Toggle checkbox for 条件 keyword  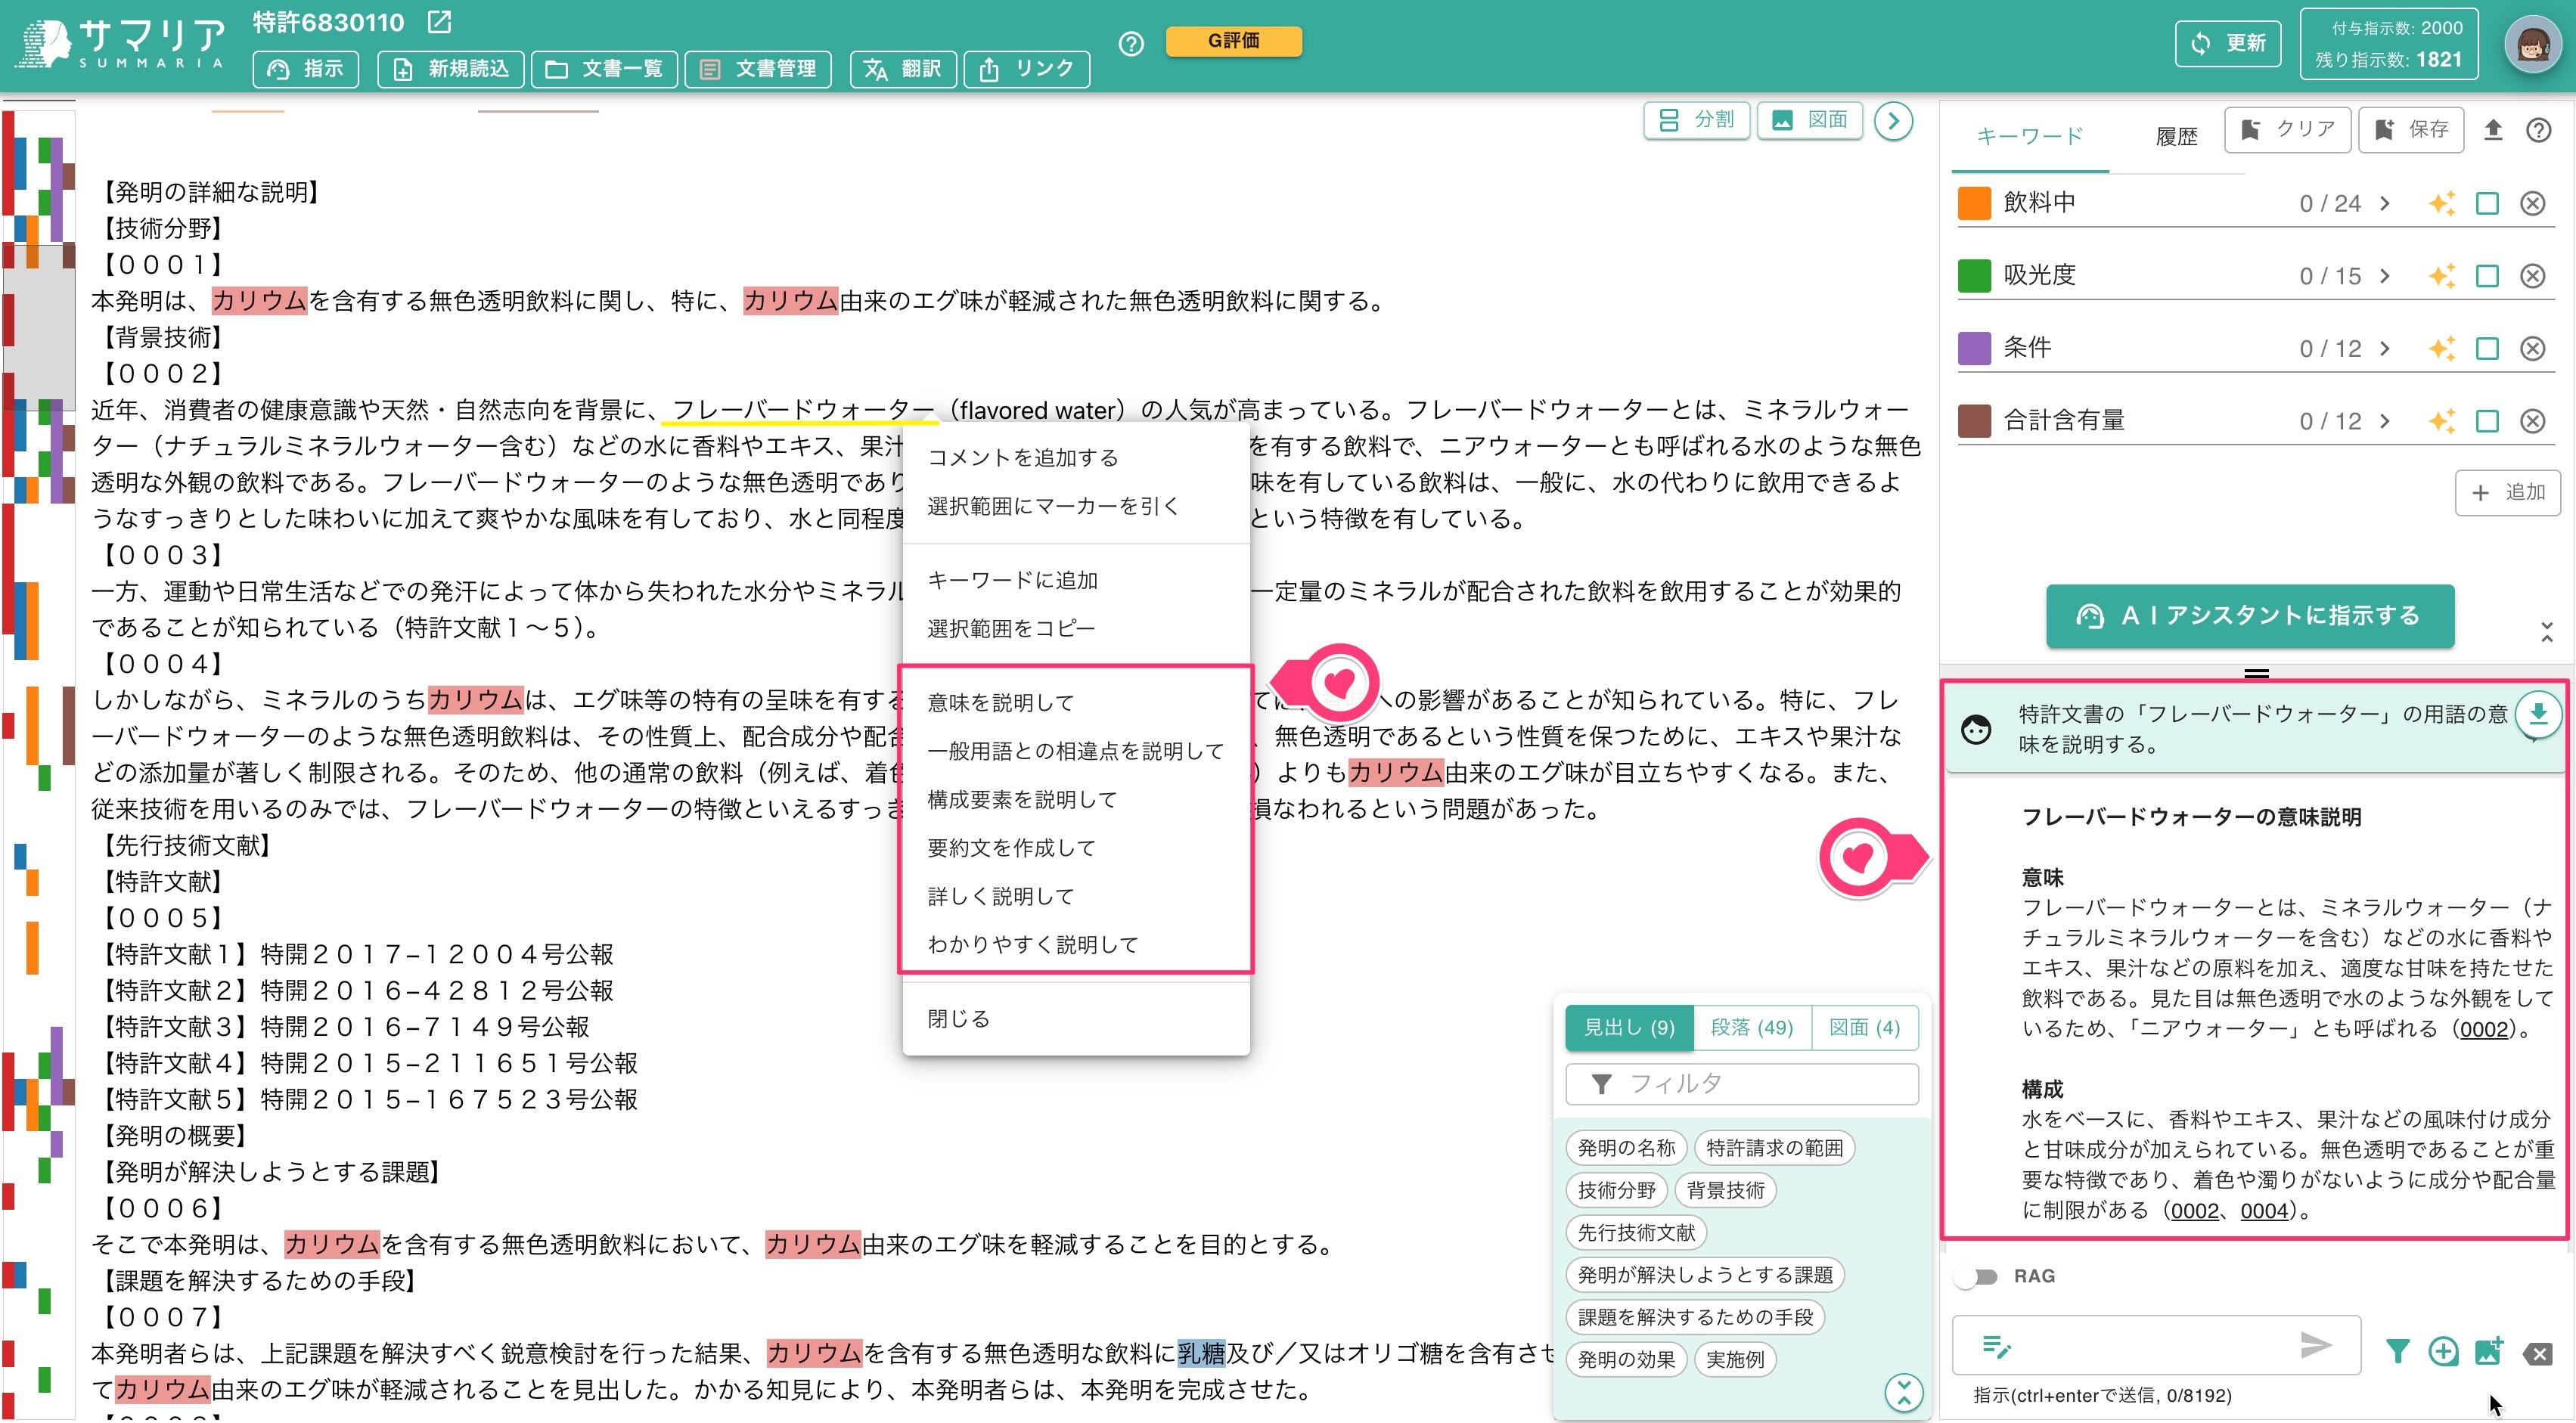tap(2487, 349)
